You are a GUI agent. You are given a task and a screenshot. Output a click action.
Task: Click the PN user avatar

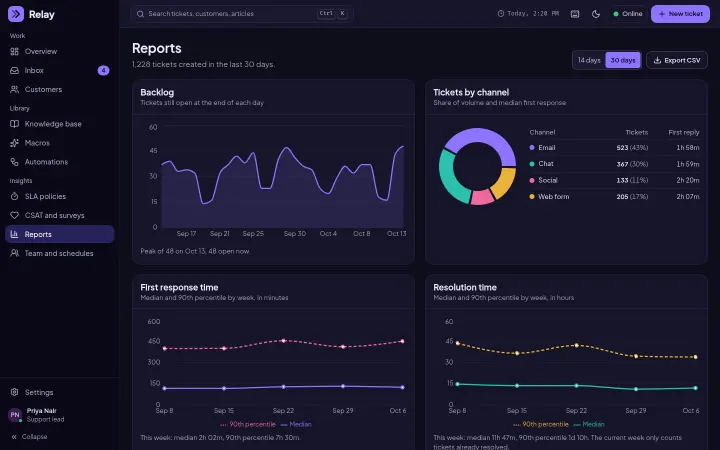pos(15,415)
